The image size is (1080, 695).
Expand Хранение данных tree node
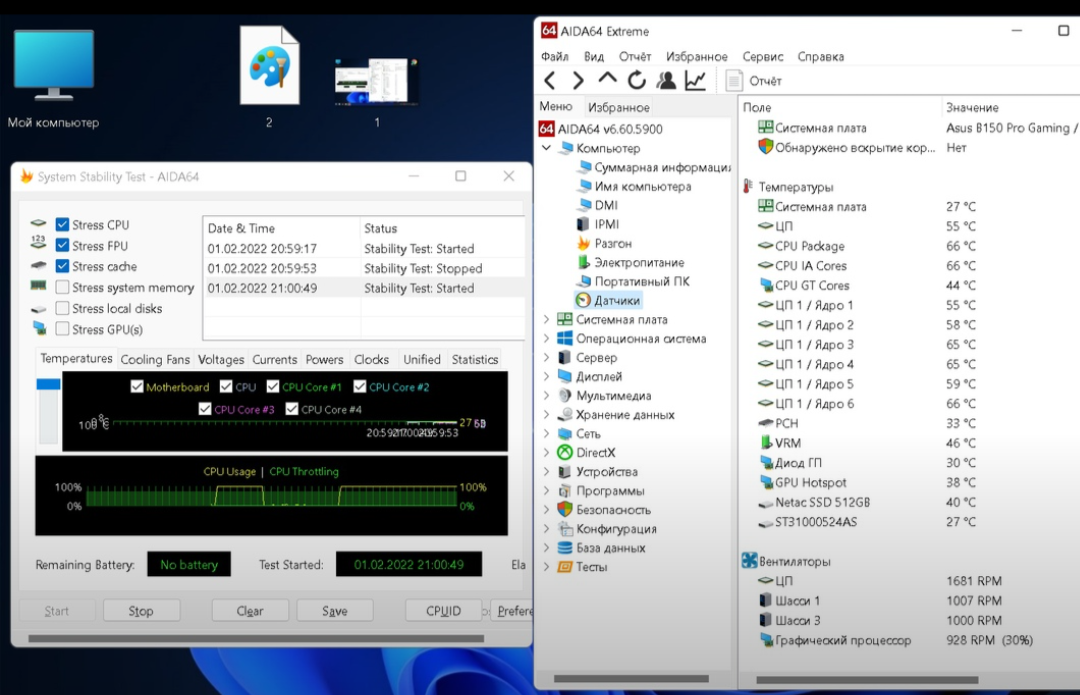546,415
